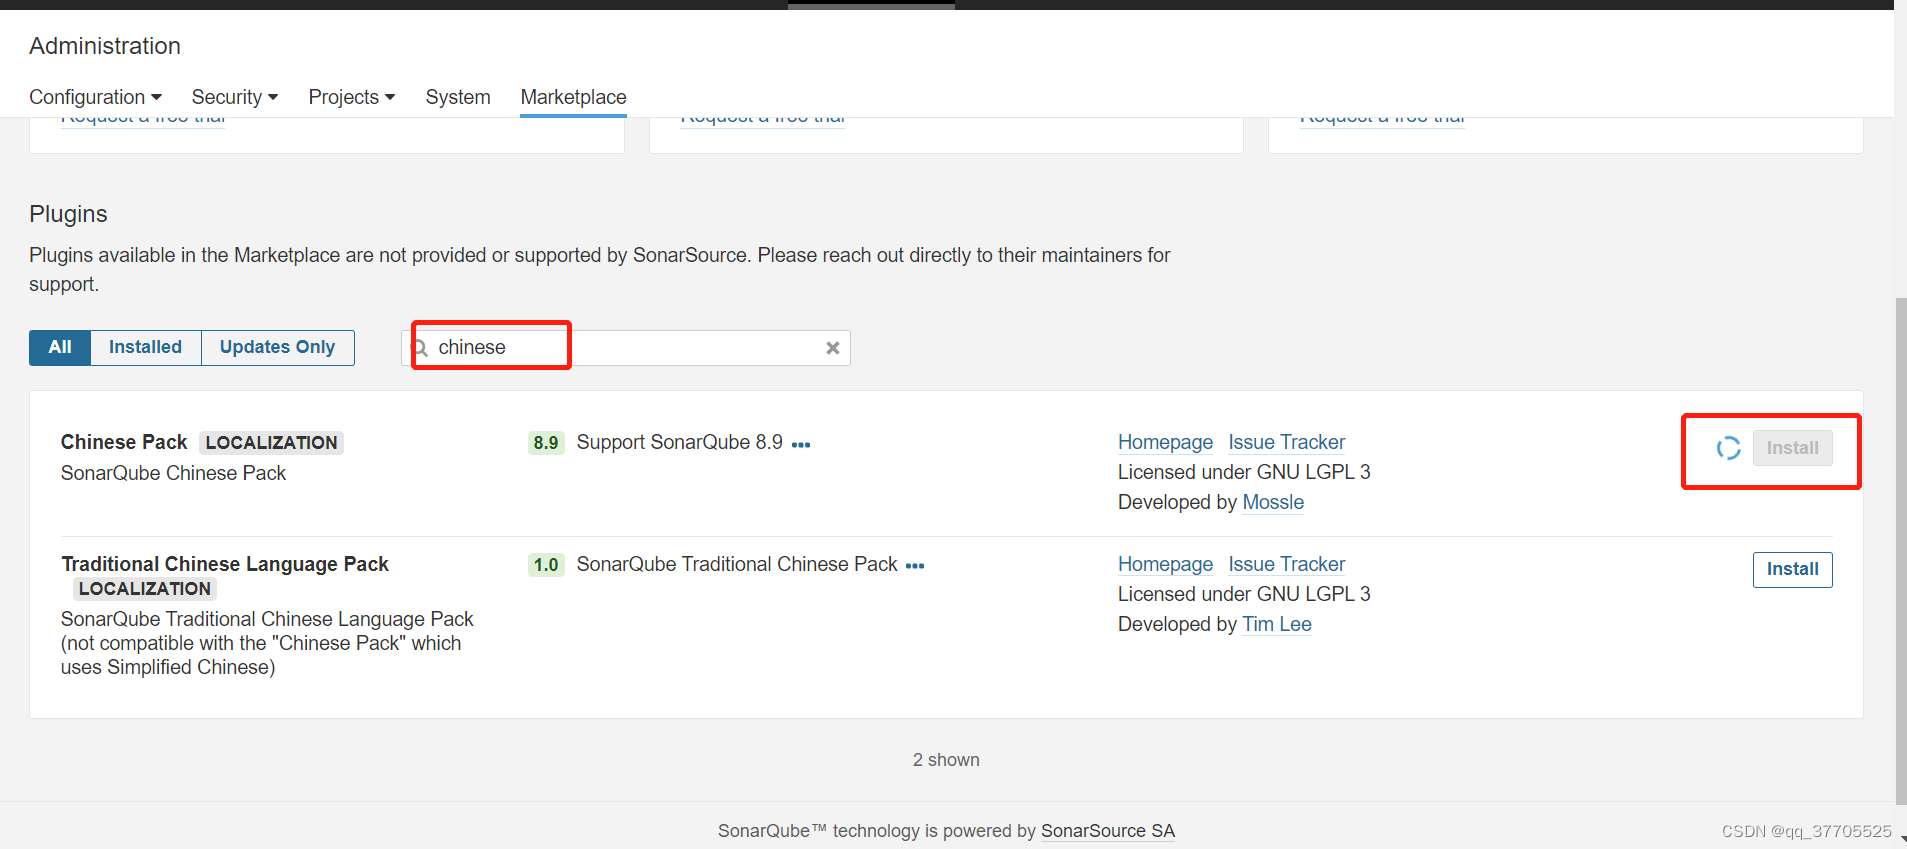Expand Chinese Pack version details ellipsis
The height and width of the screenshot is (849, 1907).
(x=801, y=445)
